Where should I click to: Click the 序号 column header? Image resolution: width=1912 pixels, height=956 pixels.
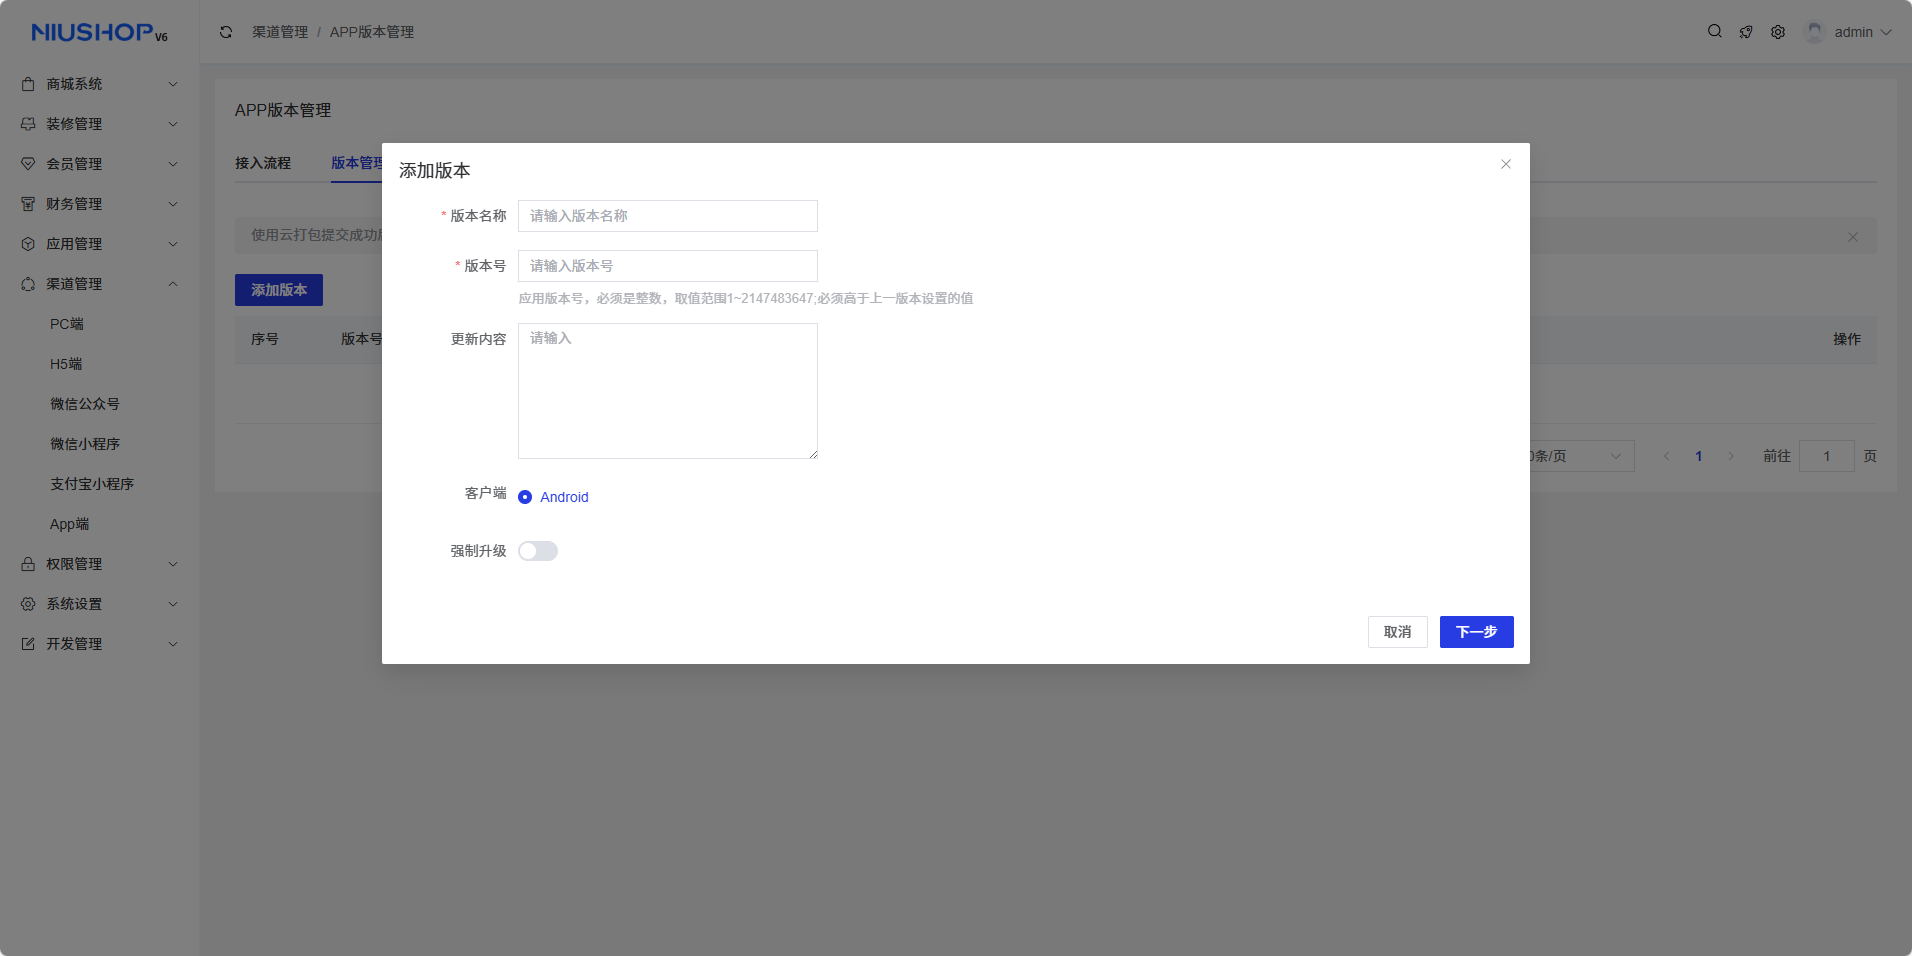[265, 339]
